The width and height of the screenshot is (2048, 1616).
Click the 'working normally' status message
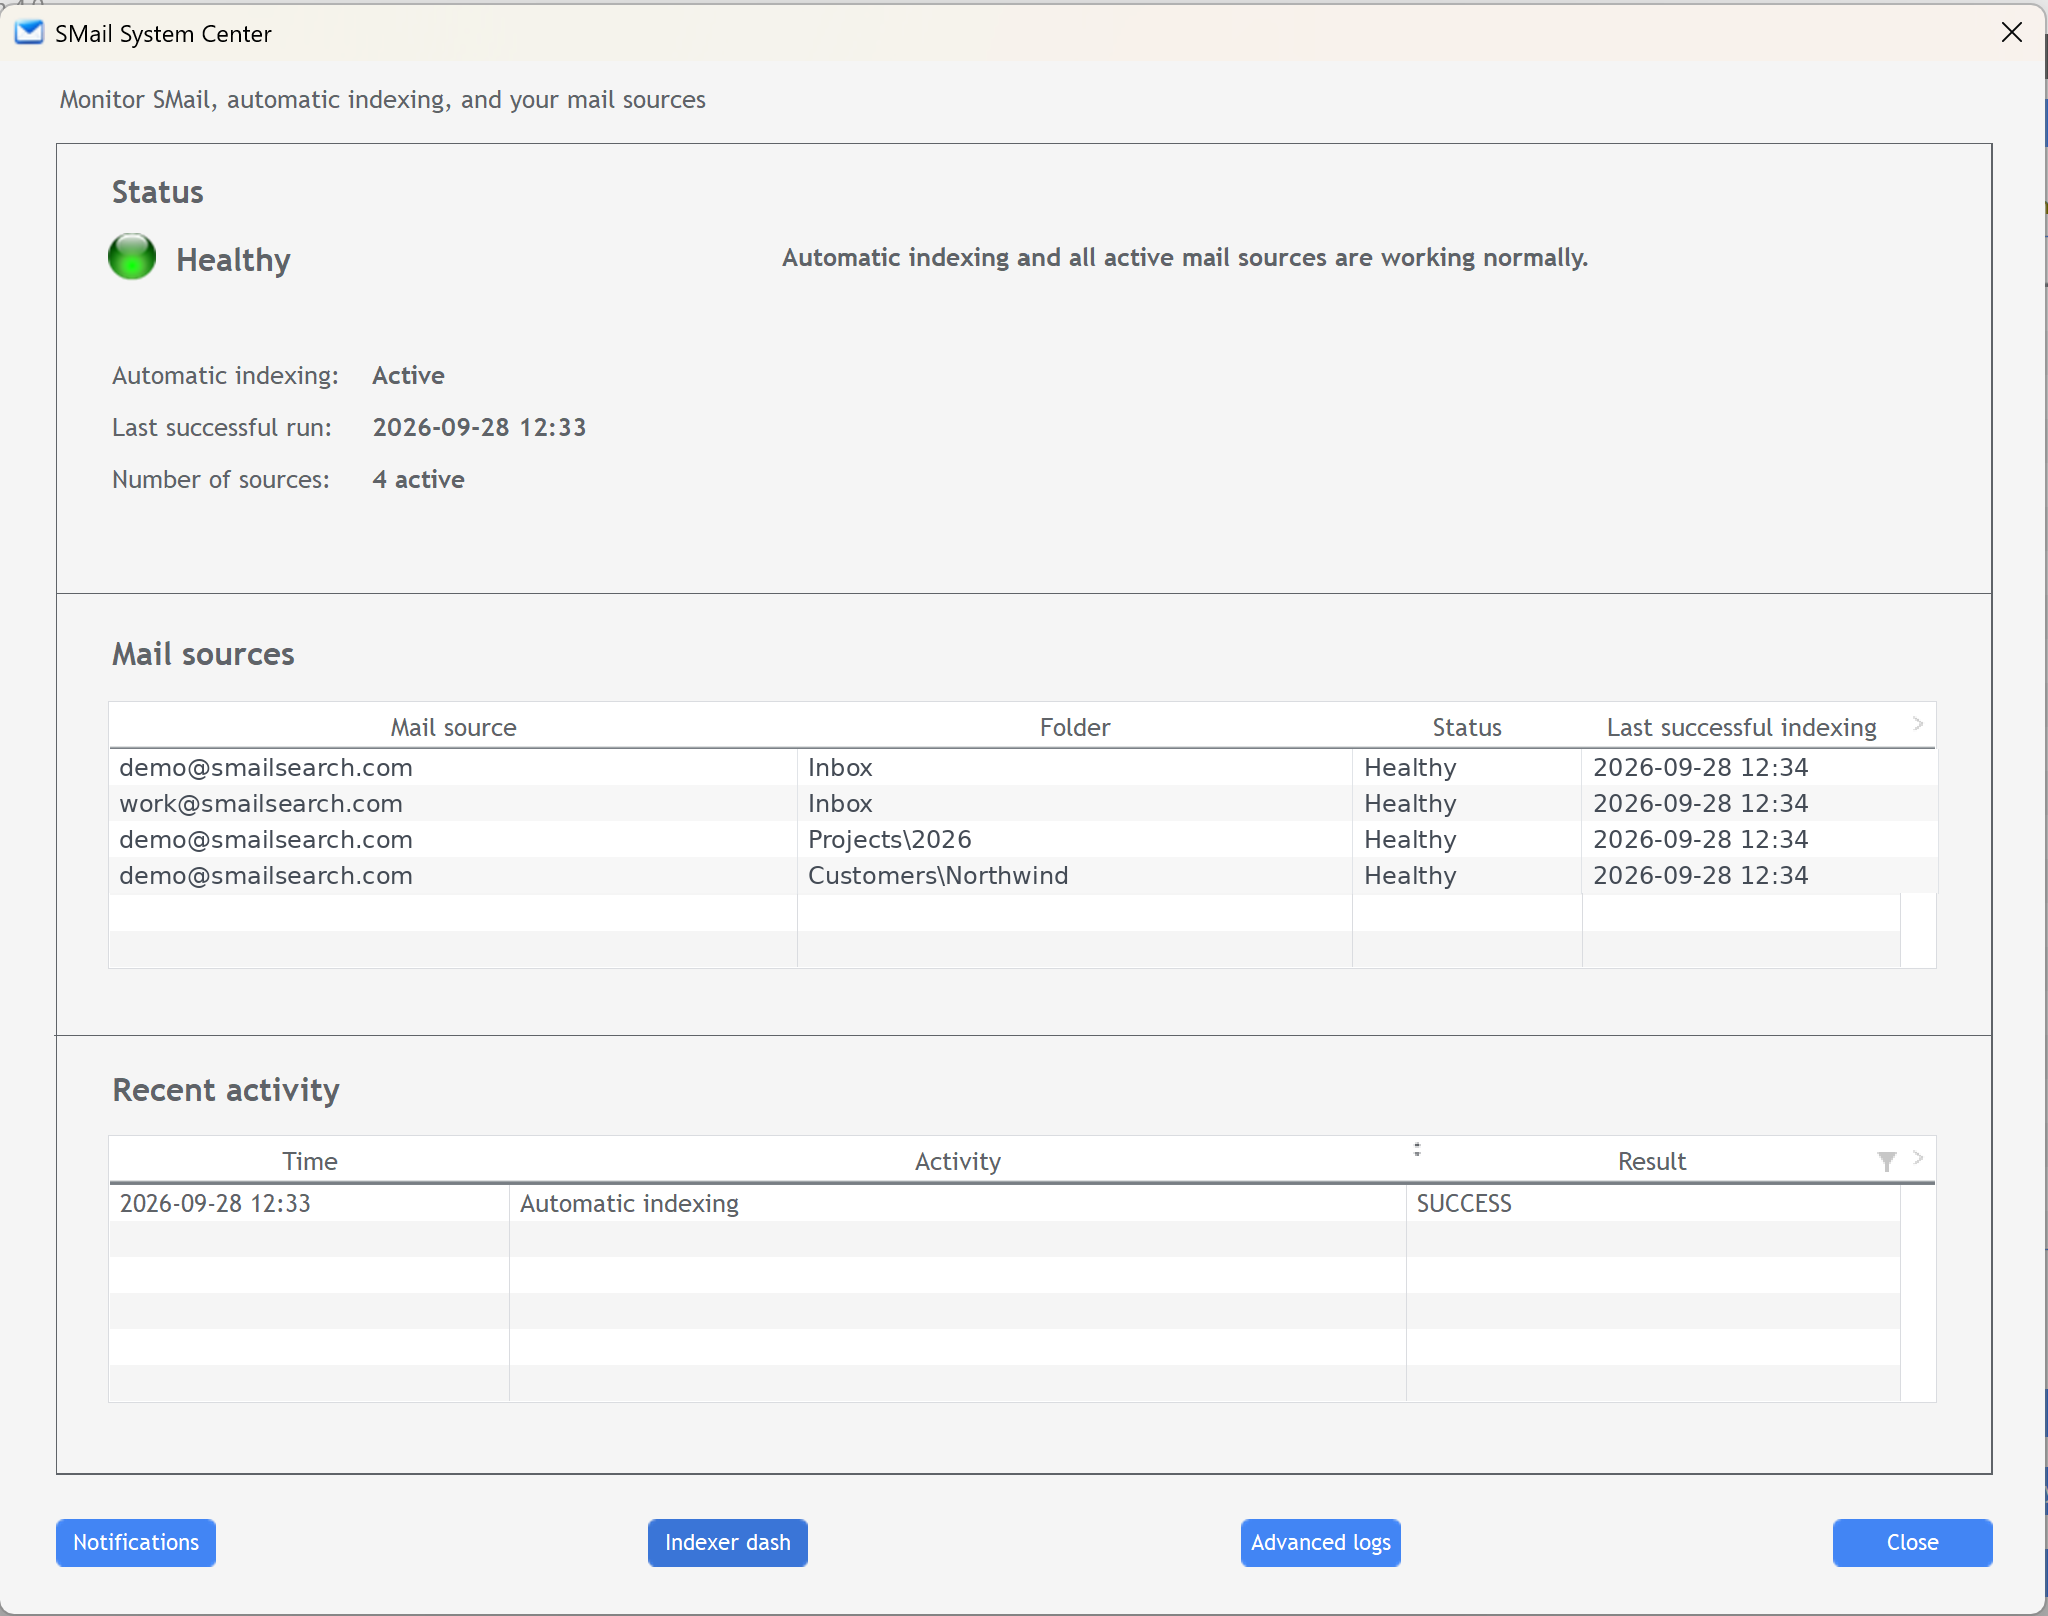pyautogui.click(x=1185, y=257)
